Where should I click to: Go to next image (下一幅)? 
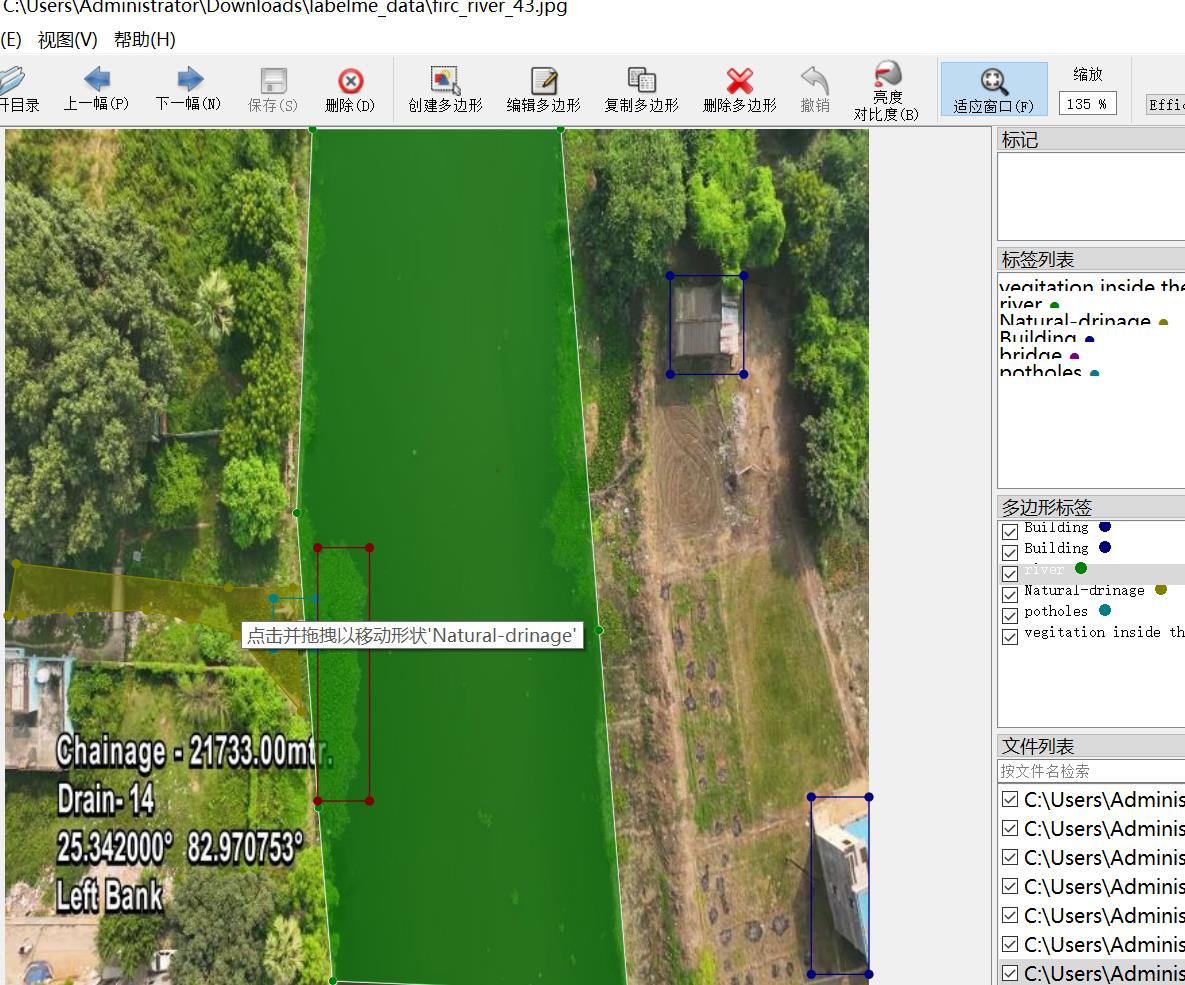point(189,89)
